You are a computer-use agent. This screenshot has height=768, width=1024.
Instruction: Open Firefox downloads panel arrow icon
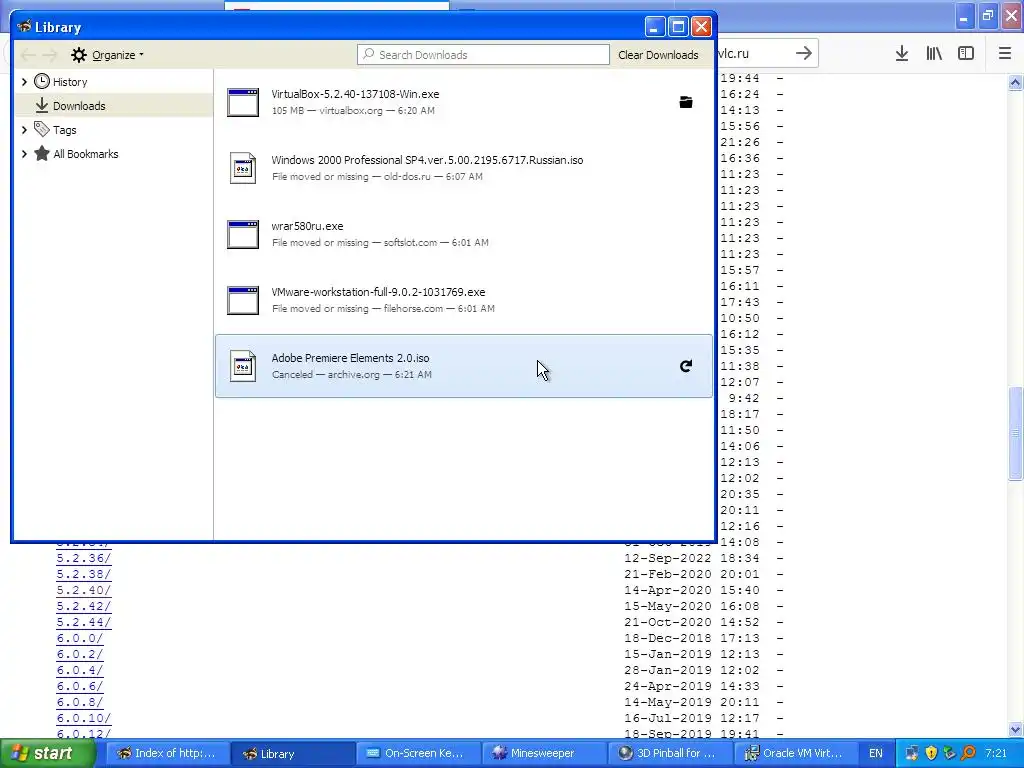coord(902,54)
